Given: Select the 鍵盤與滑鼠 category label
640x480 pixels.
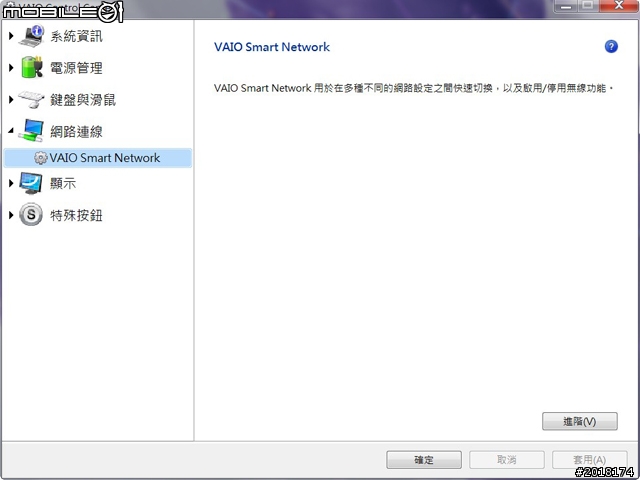Looking at the screenshot, I should click(83, 100).
